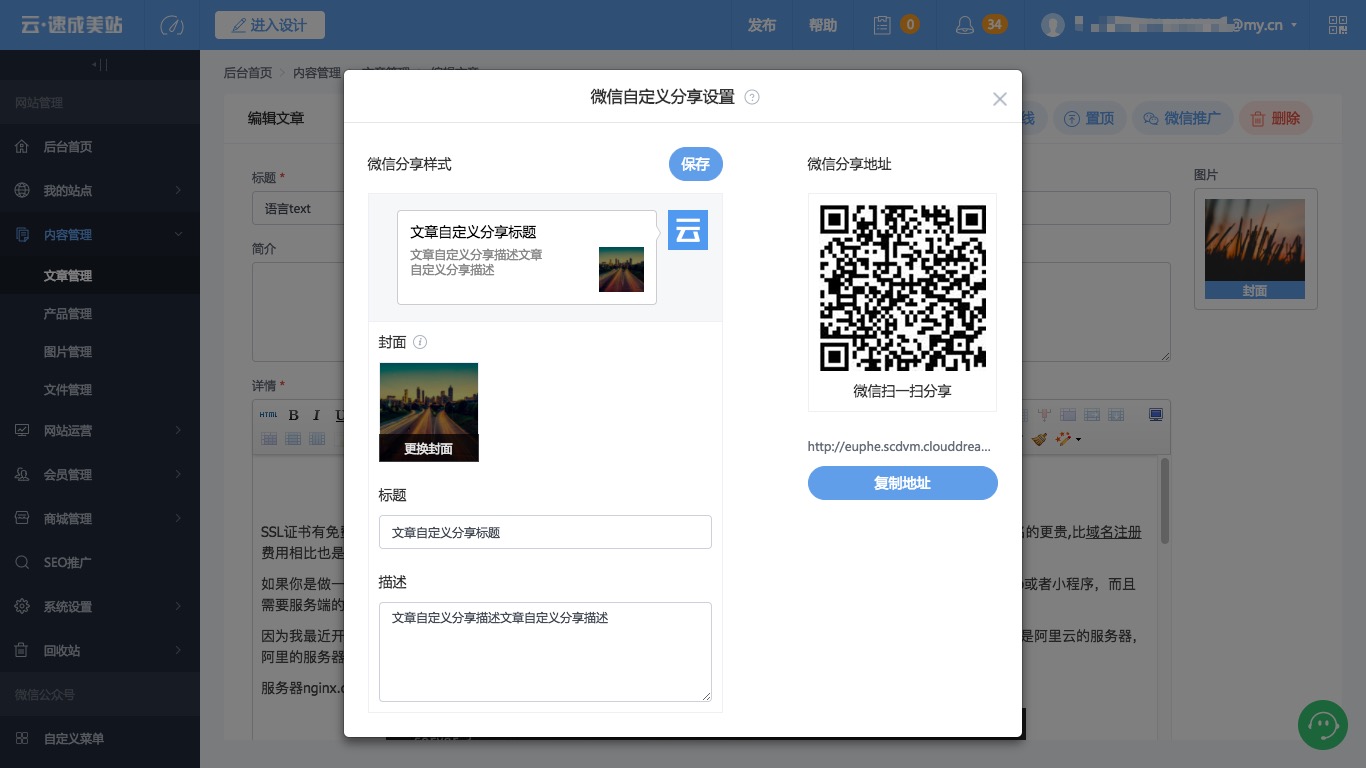The width and height of the screenshot is (1366, 768).
Task: Click inside the 标题 input field
Action: tap(545, 532)
